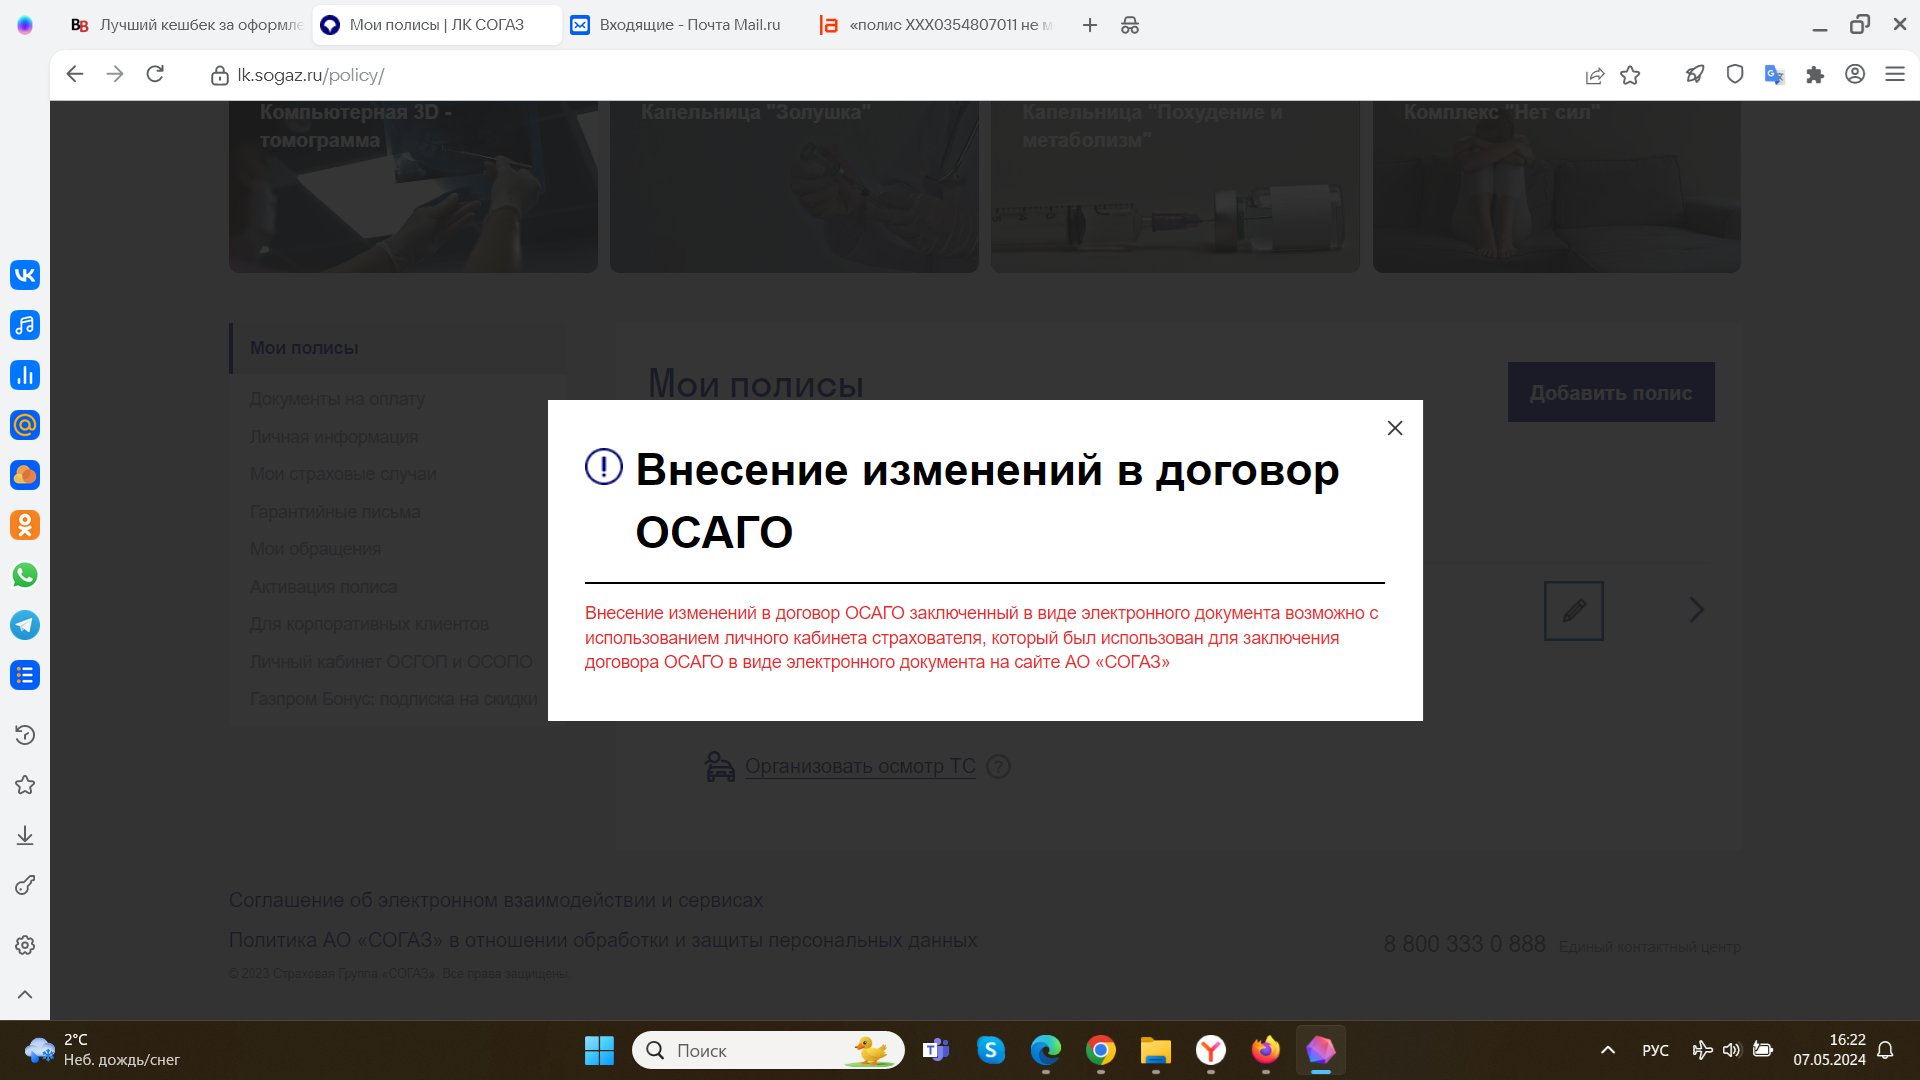The image size is (1920, 1080).
Task: Open 'Мои обращения' menu item
Action: coord(315,549)
